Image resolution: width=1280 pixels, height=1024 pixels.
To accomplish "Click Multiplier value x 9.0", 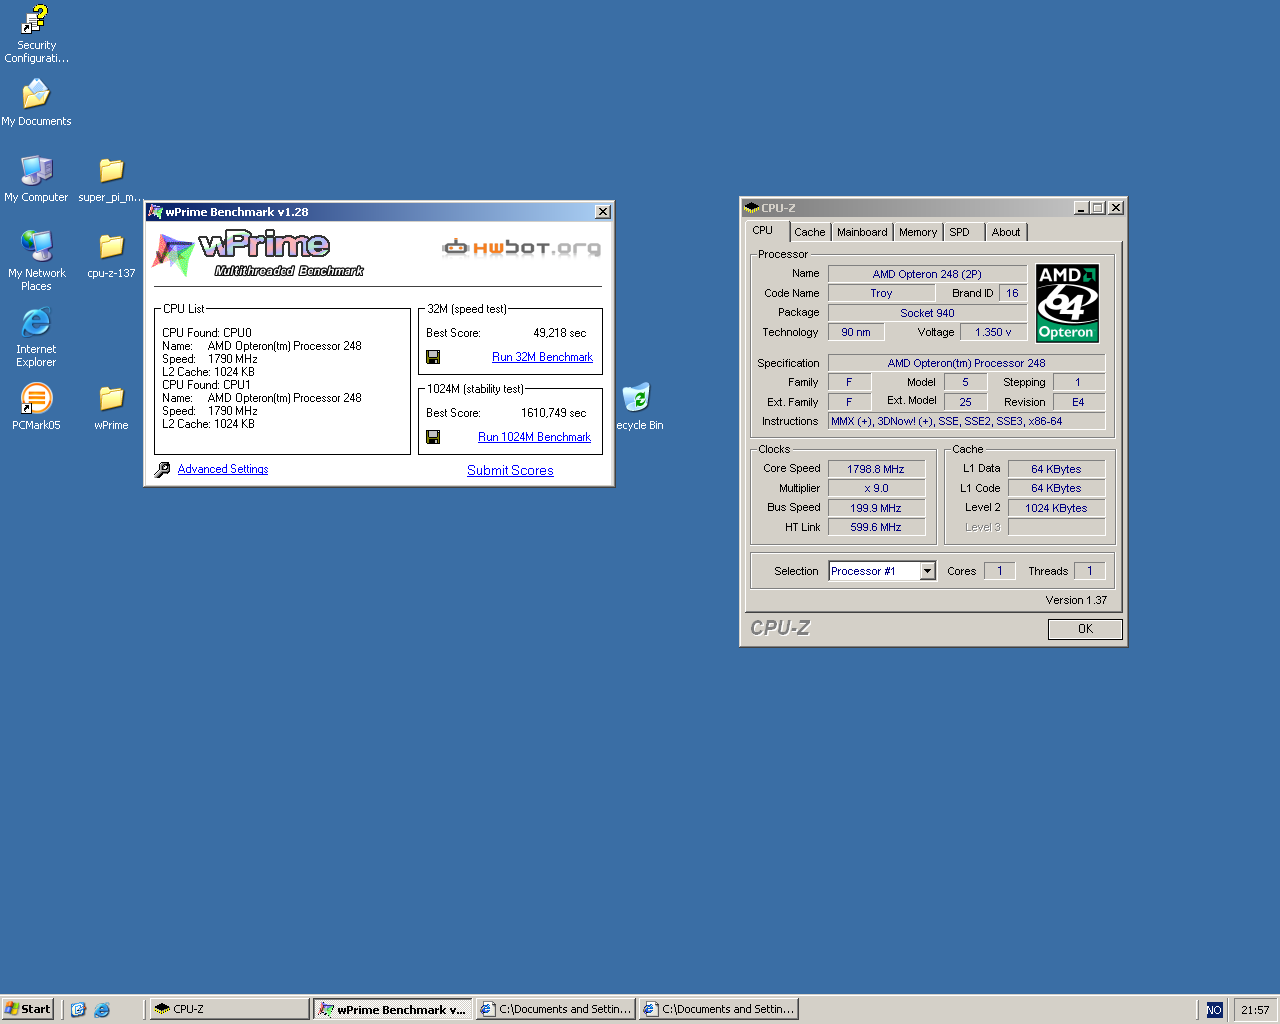I will [x=876, y=488].
